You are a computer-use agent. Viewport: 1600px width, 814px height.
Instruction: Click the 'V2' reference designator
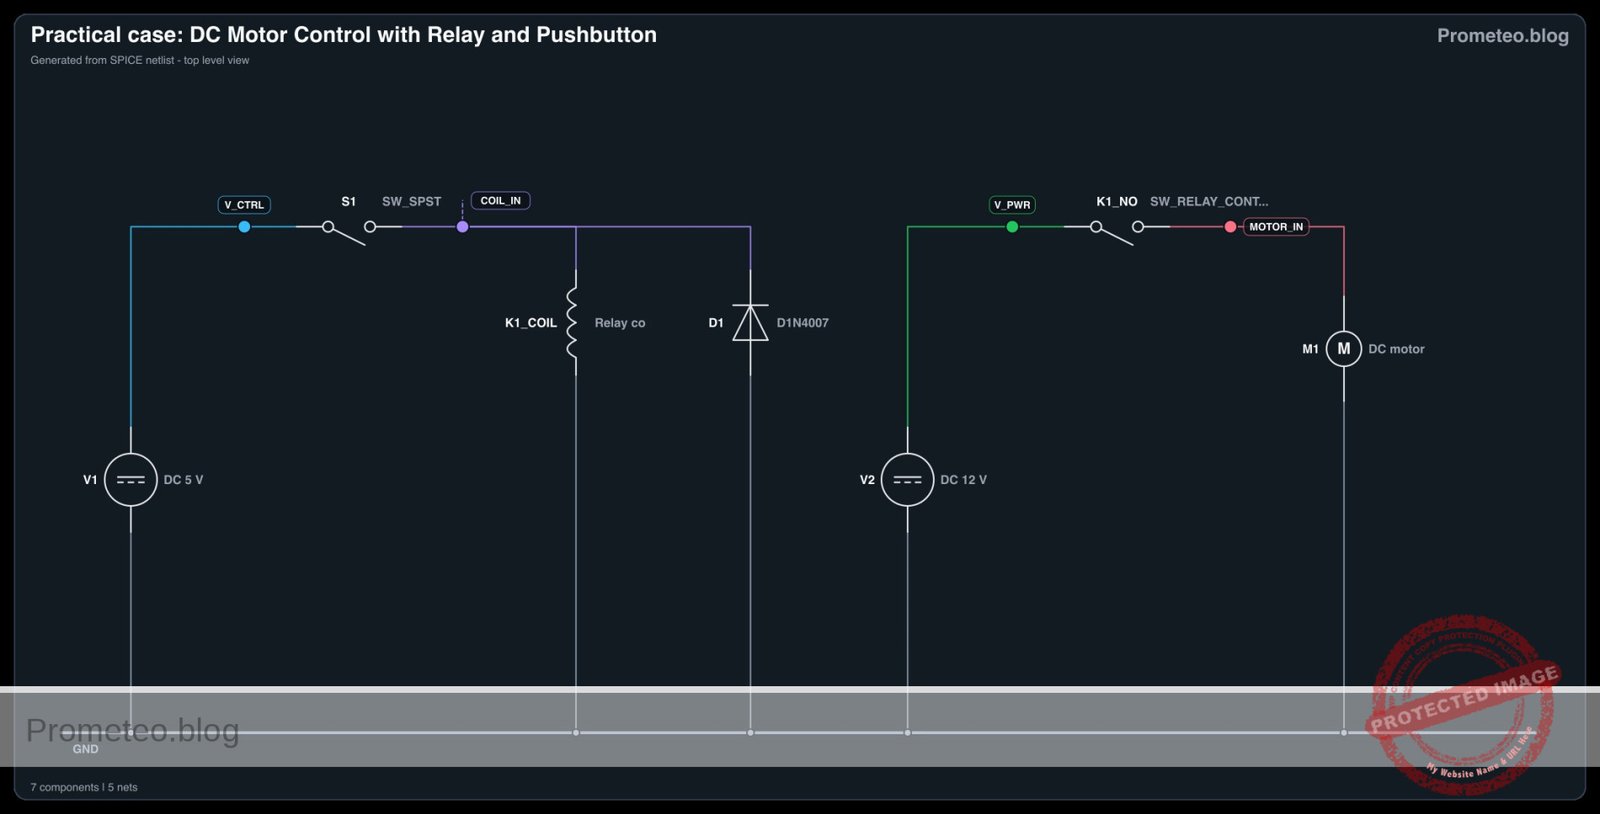coord(867,480)
